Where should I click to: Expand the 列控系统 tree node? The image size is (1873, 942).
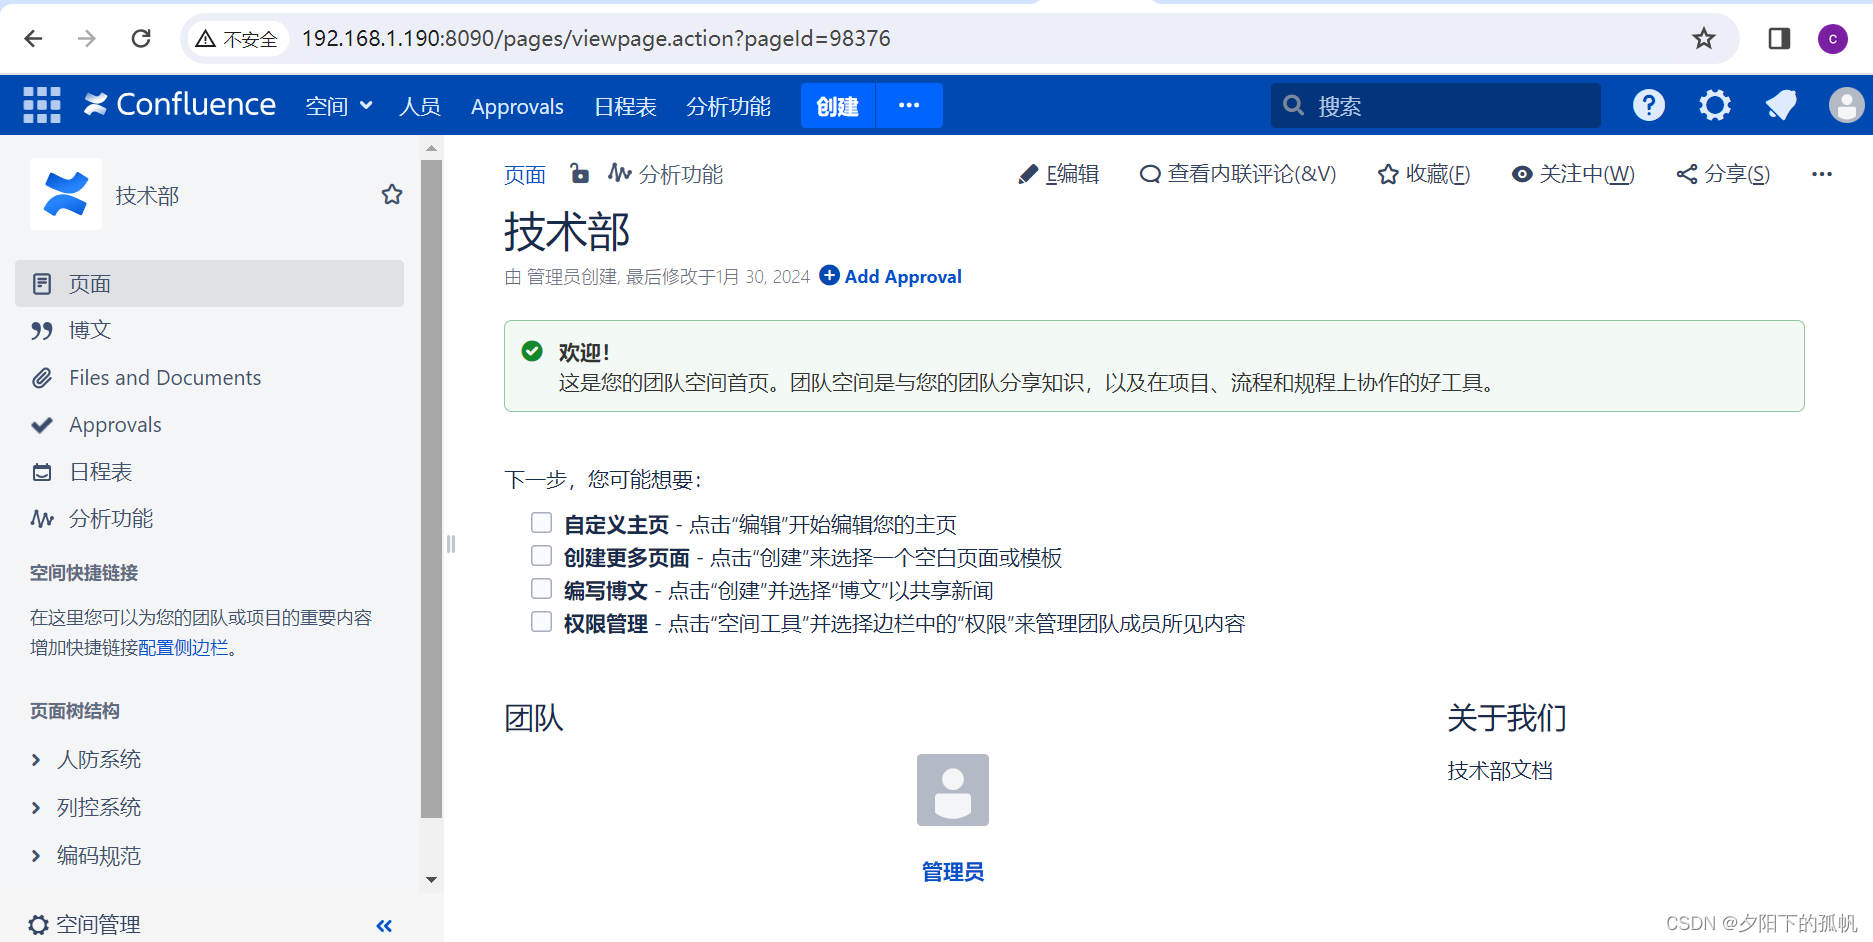click(x=36, y=808)
